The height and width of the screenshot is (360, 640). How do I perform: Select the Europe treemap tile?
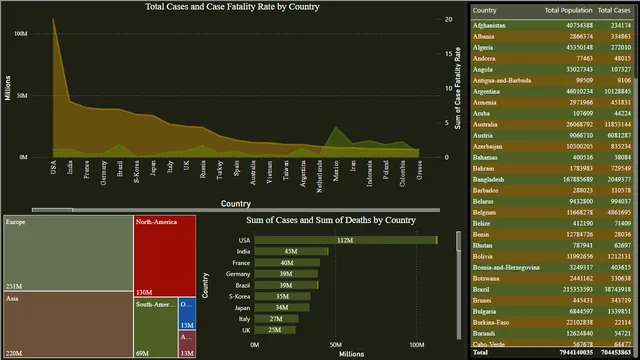coord(69,253)
